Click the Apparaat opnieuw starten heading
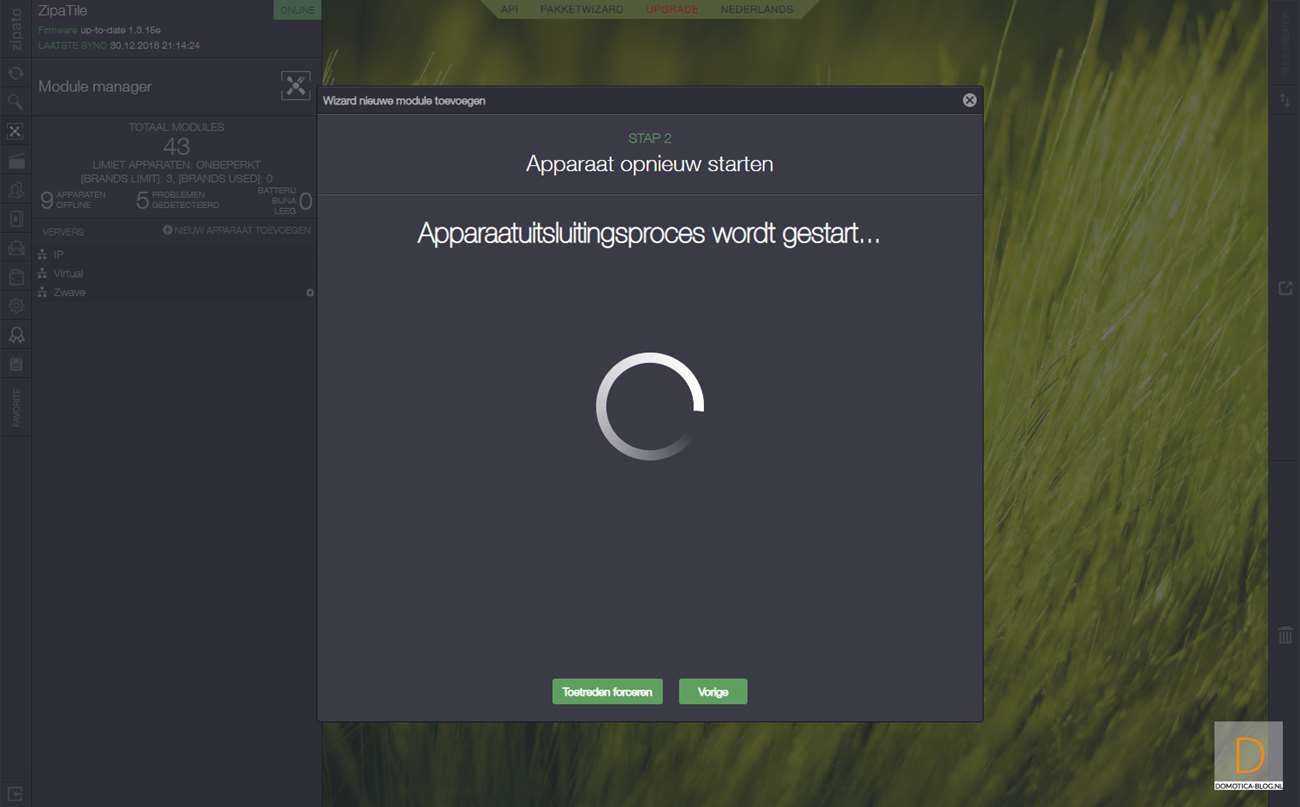This screenshot has width=1300, height=807. (x=650, y=164)
